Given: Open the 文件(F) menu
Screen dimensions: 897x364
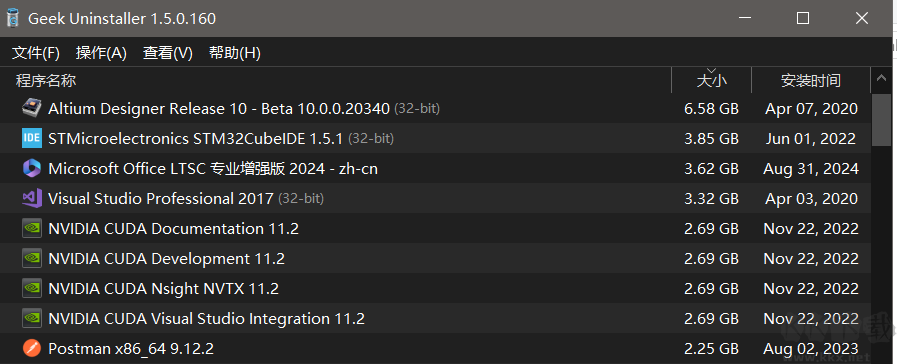Looking at the screenshot, I should coord(36,53).
